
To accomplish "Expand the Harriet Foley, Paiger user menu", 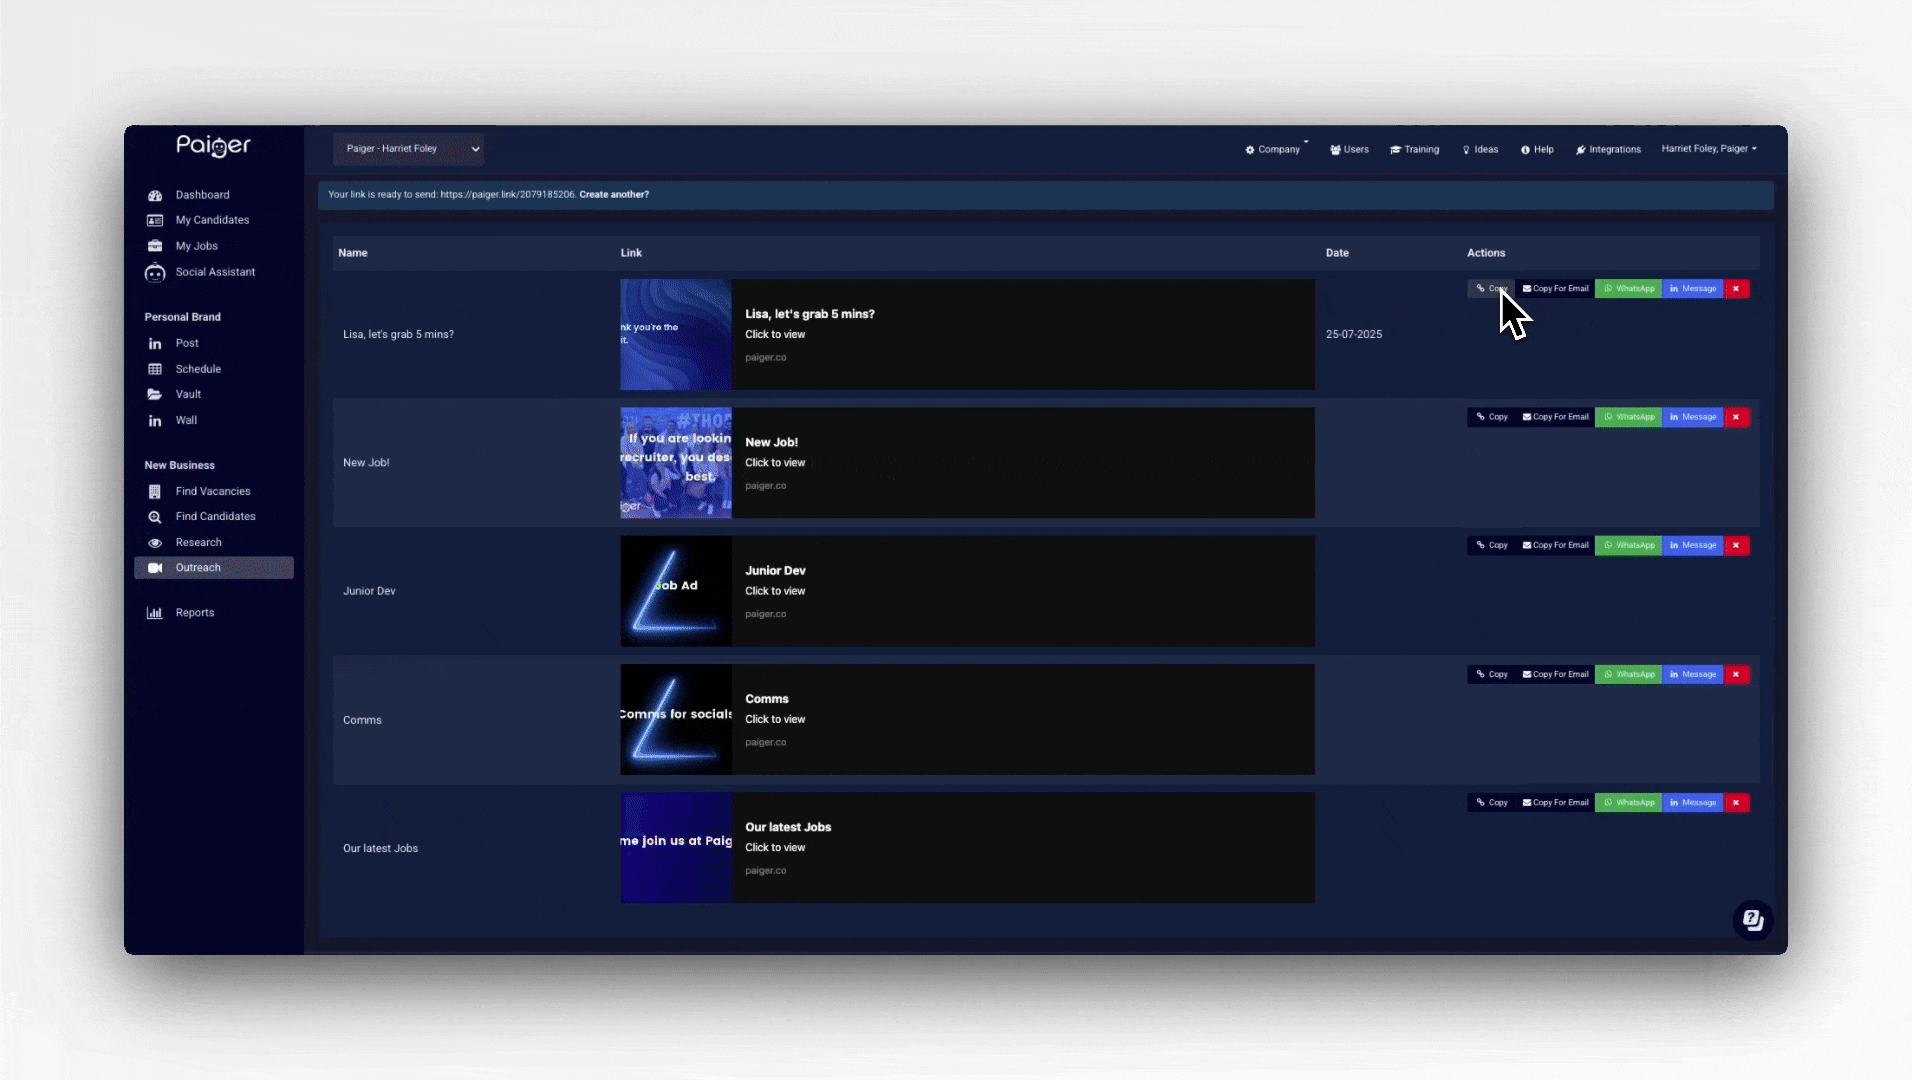I will coord(1709,149).
